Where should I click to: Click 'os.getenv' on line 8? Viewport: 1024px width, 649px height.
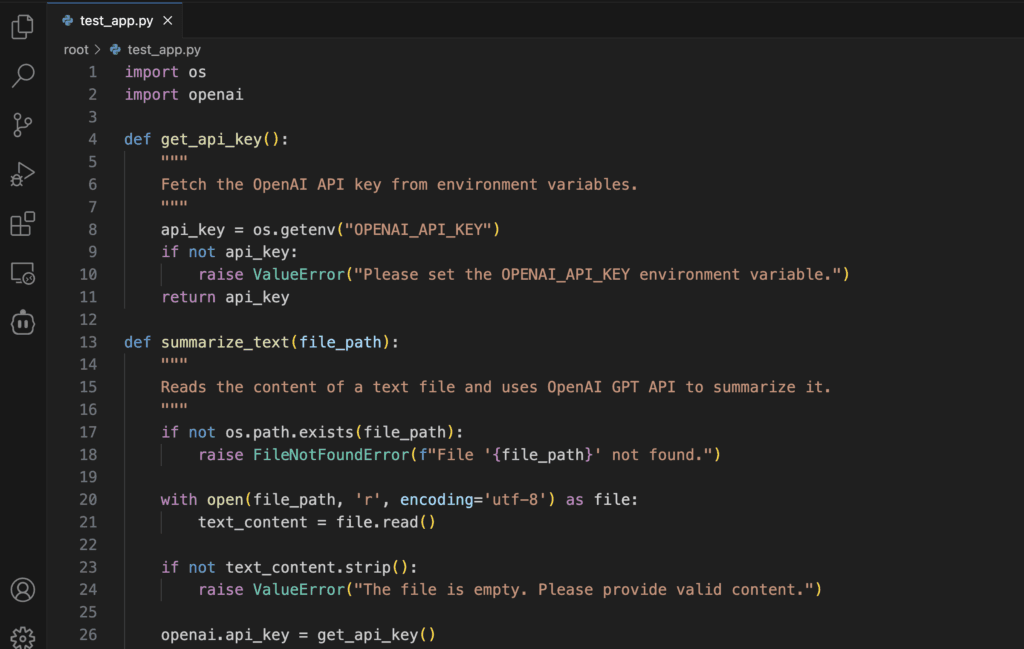pyautogui.click(x=294, y=230)
